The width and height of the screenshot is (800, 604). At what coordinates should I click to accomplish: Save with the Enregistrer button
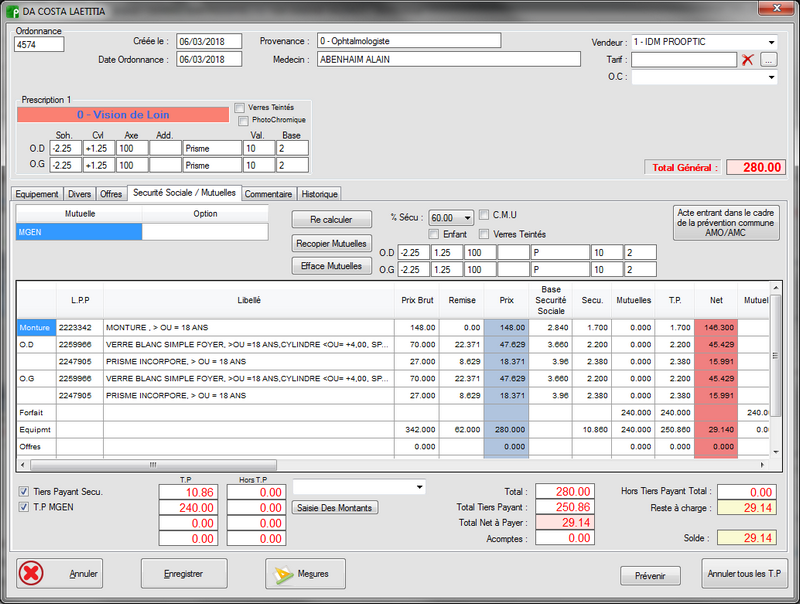184,573
